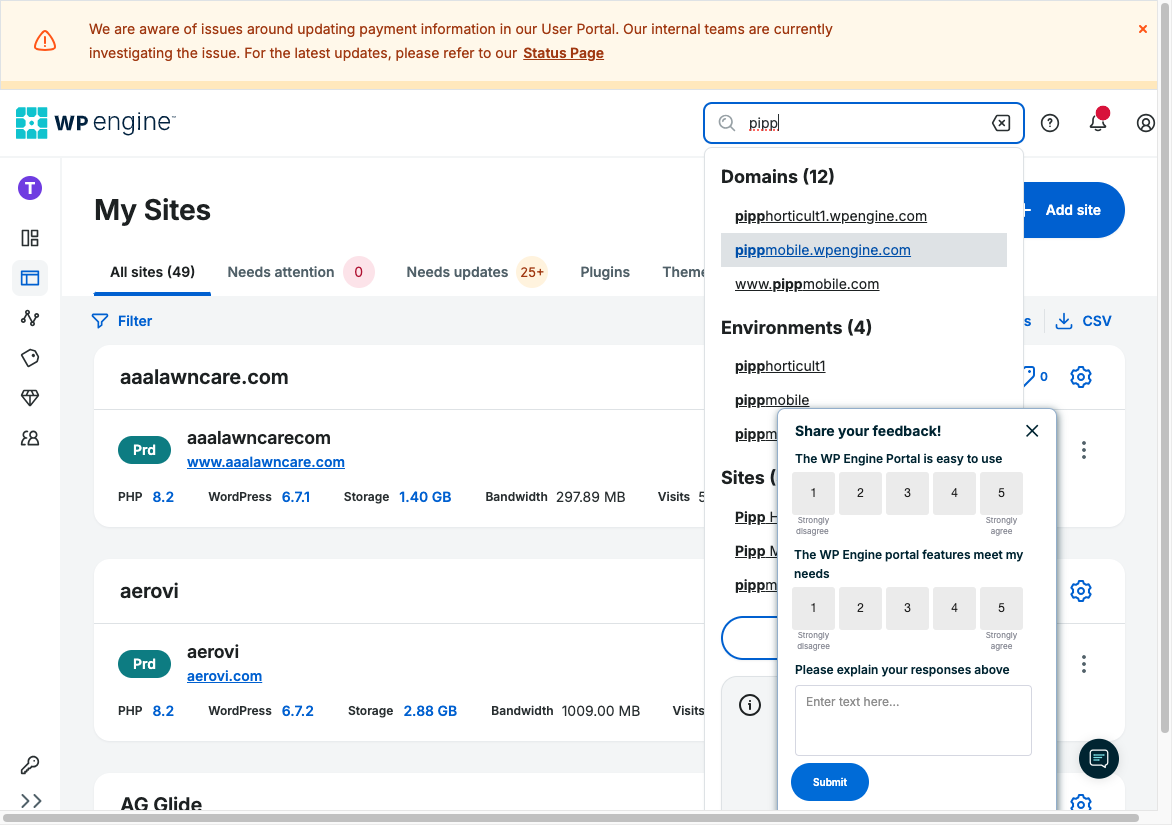Click the vertical page scrollbar
The height and width of the screenshot is (825, 1172).
pos(1165,366)
